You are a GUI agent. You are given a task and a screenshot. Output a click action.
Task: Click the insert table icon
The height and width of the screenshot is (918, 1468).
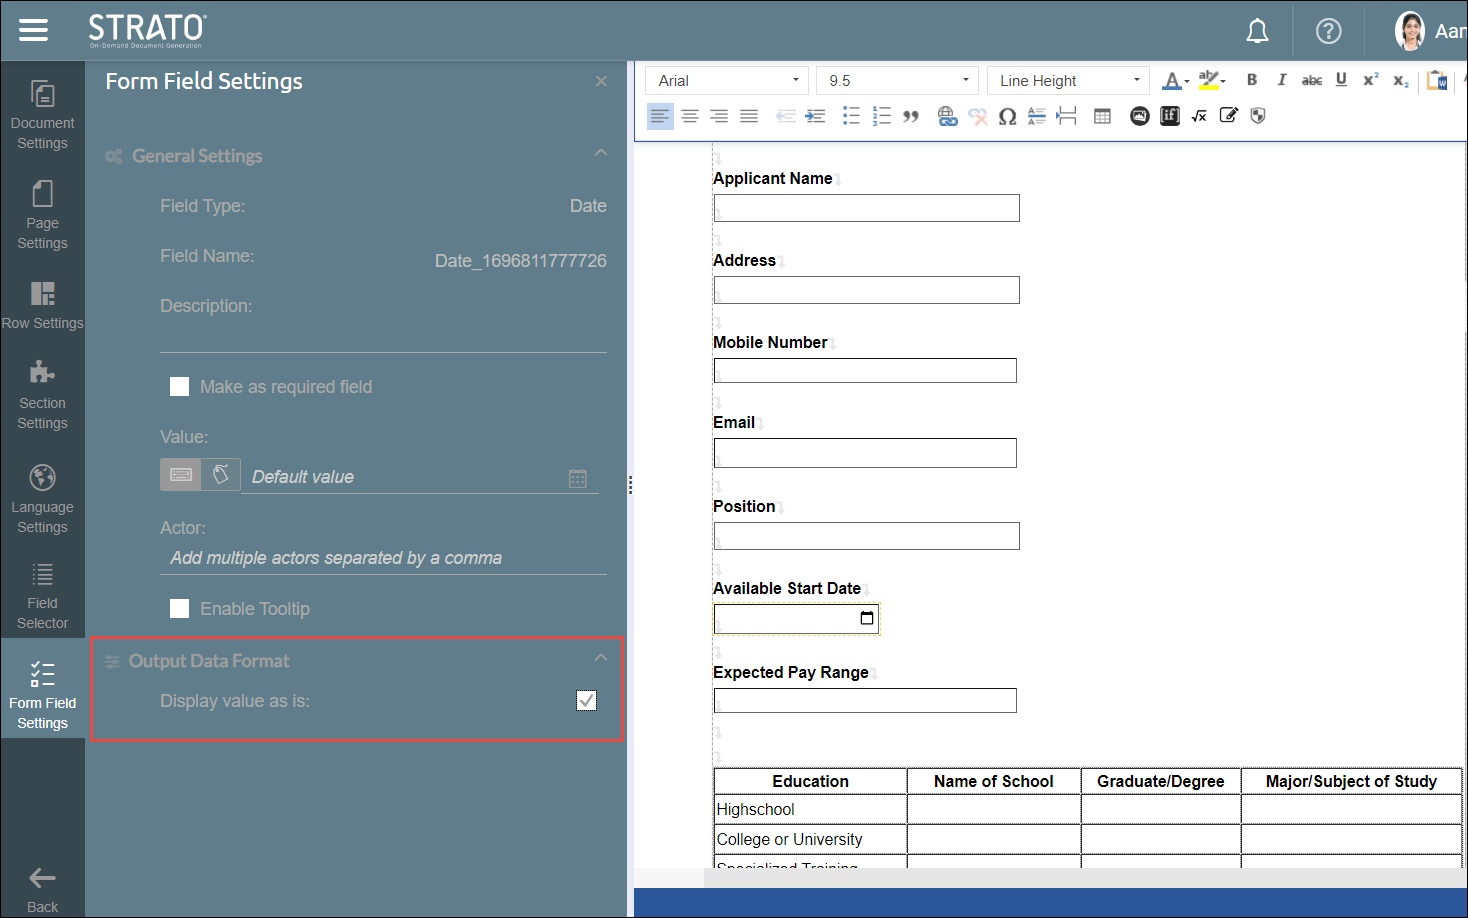pos(1102,117)
